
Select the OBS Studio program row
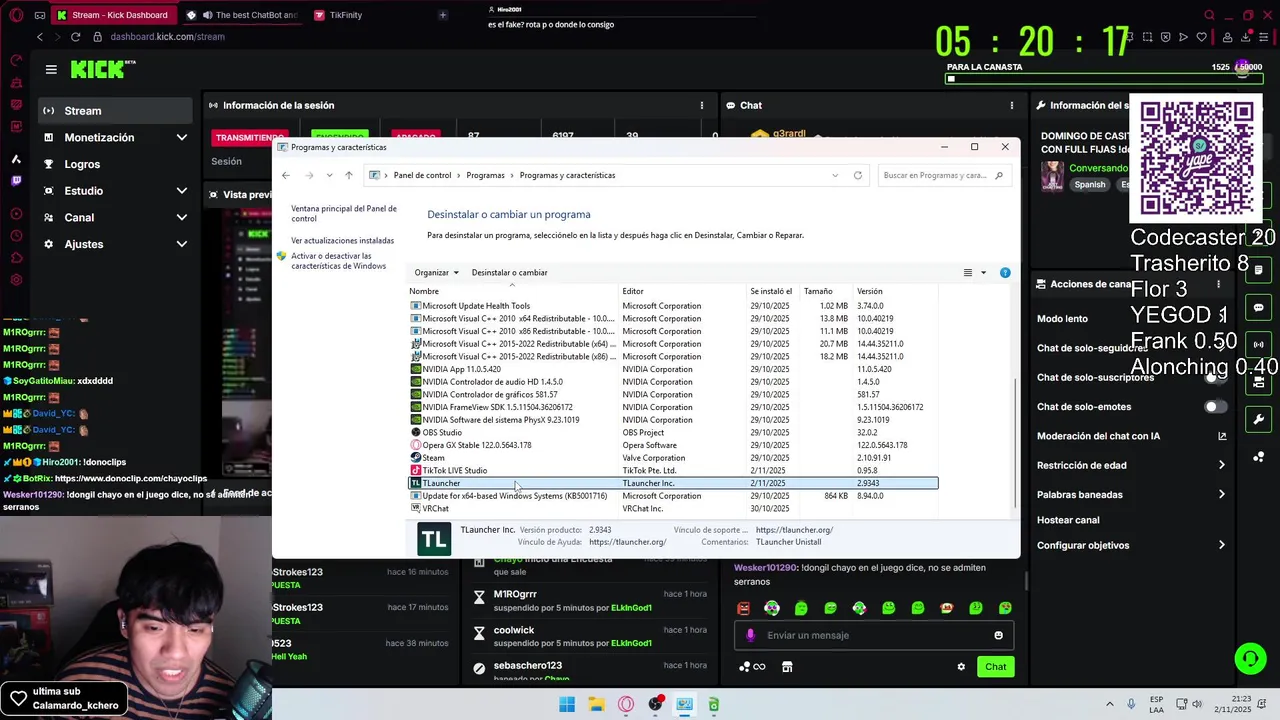[673, 433]
